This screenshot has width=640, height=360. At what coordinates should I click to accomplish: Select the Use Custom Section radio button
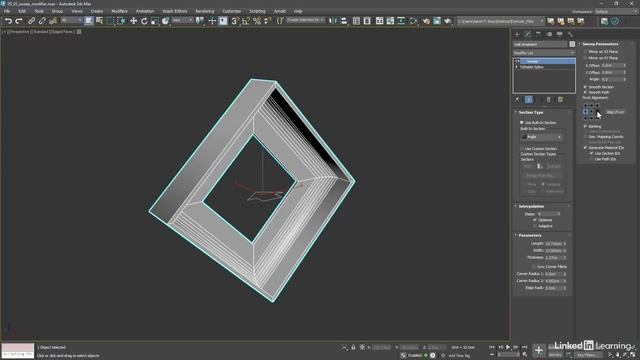click(x=522, y=149)
